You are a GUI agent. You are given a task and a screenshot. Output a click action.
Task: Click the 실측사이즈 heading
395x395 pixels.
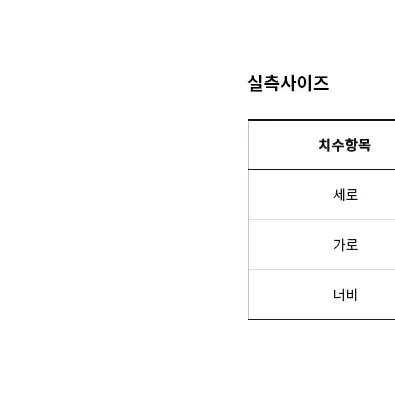[288, 83]
